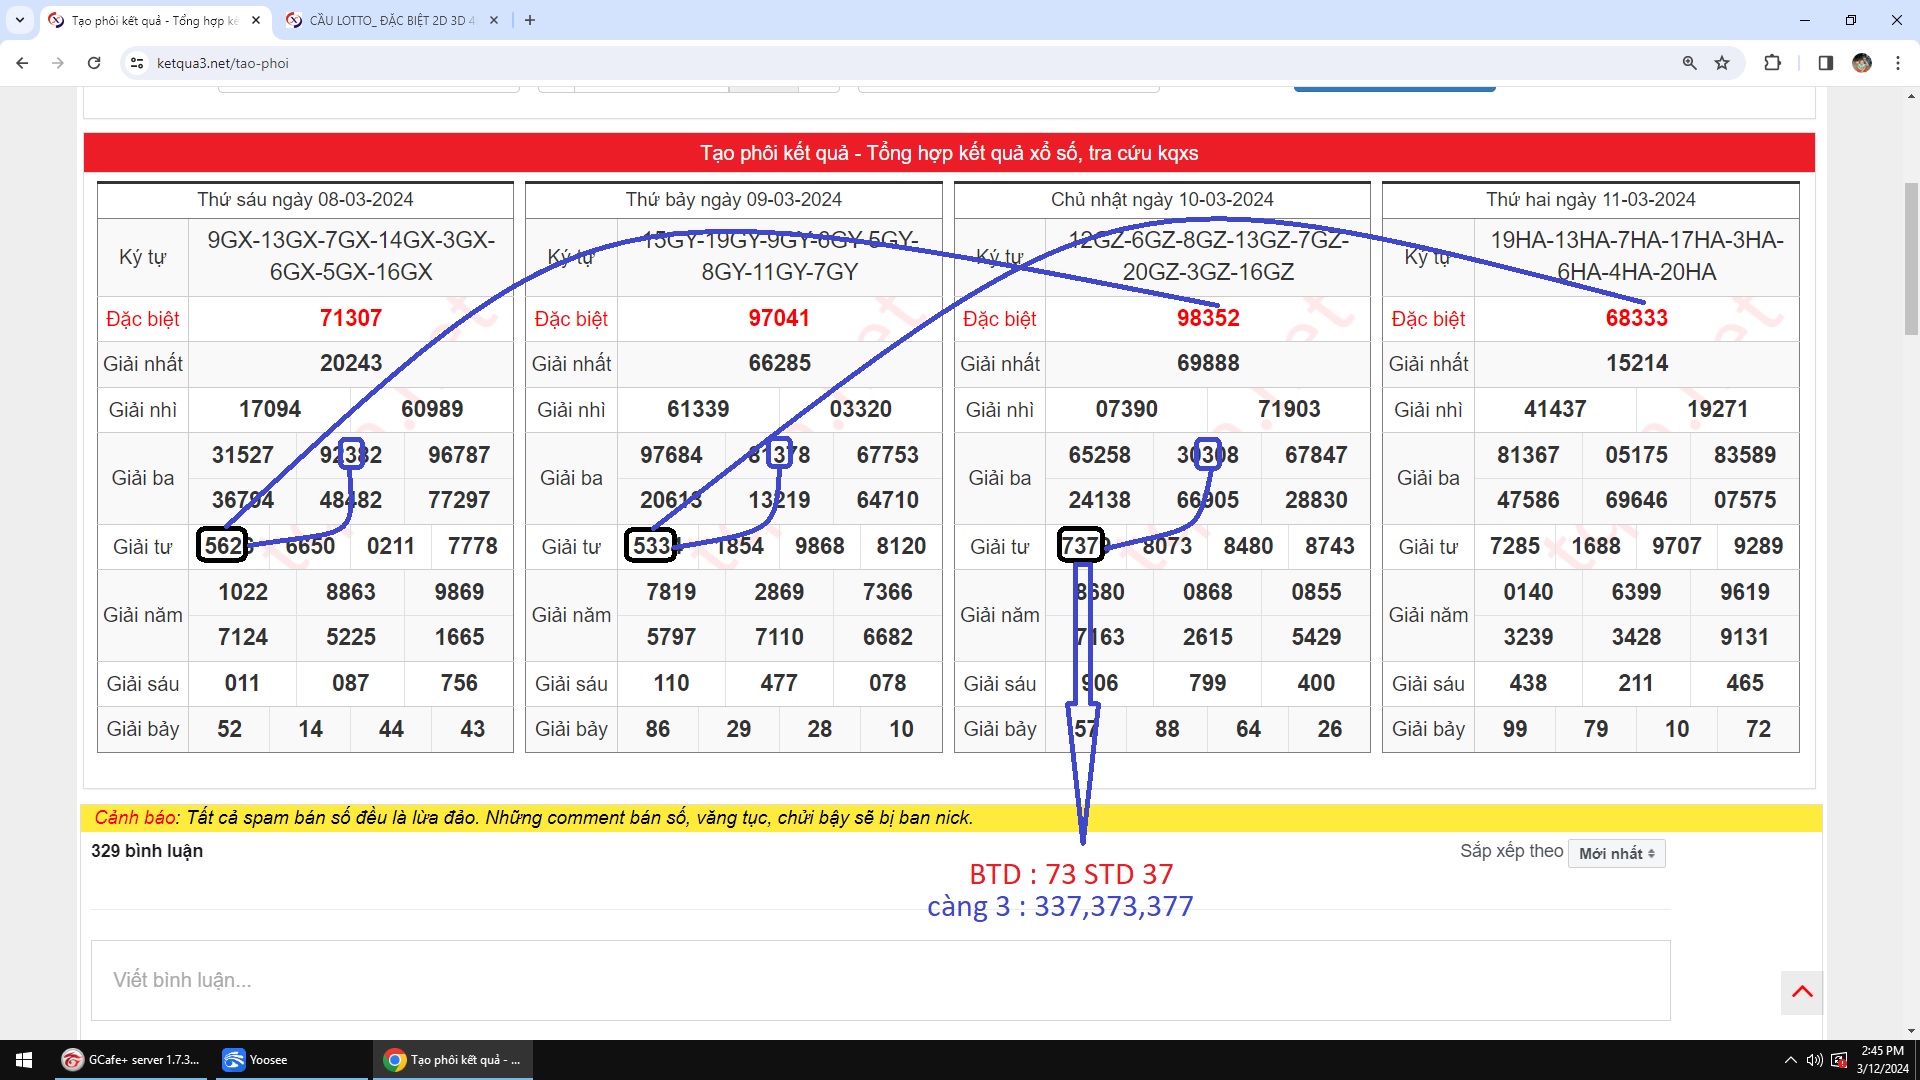View site information icon in address bar

click(x=137, y=63)
